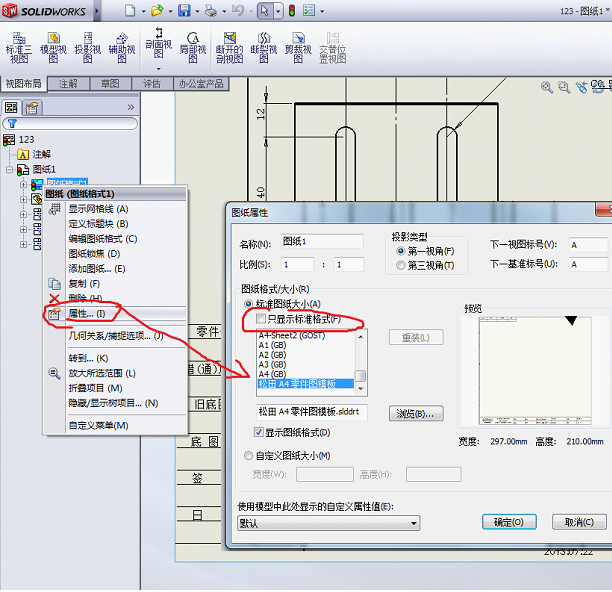
Task: Click the sheet format list scroll down arrow
Action: [361, 389]
